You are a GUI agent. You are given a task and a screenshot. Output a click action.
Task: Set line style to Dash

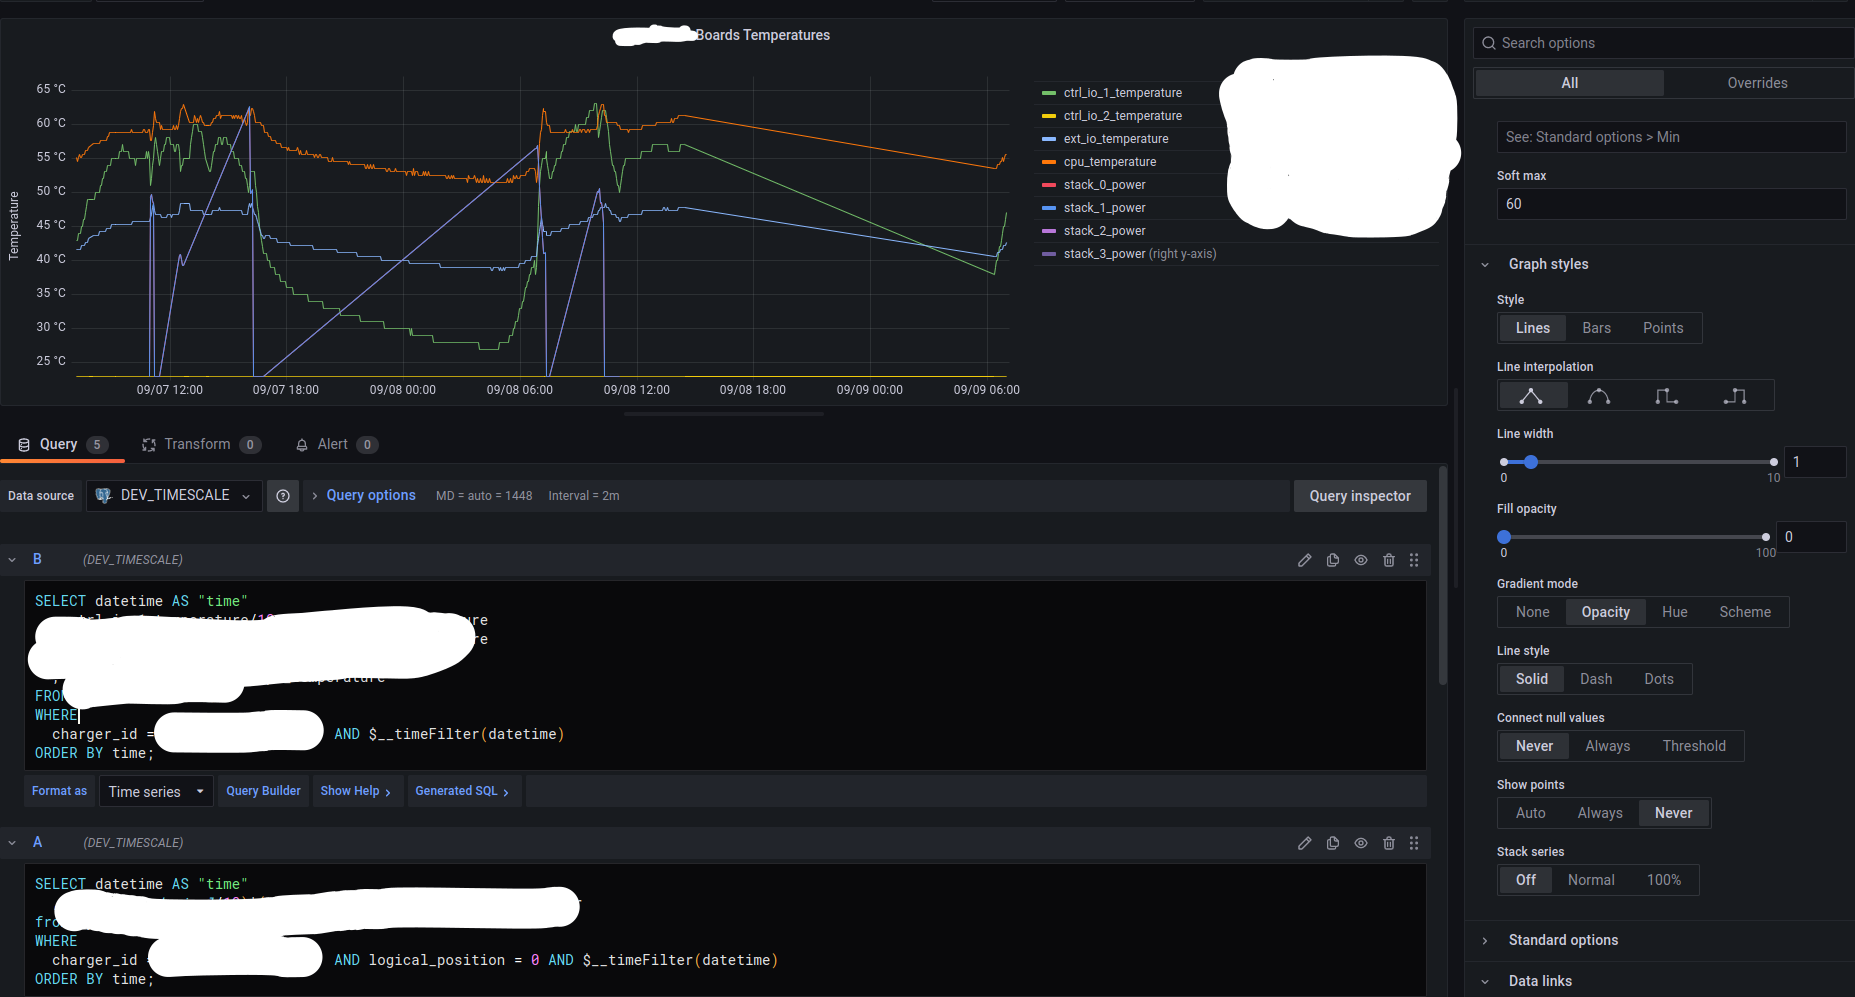(1595, 678)
